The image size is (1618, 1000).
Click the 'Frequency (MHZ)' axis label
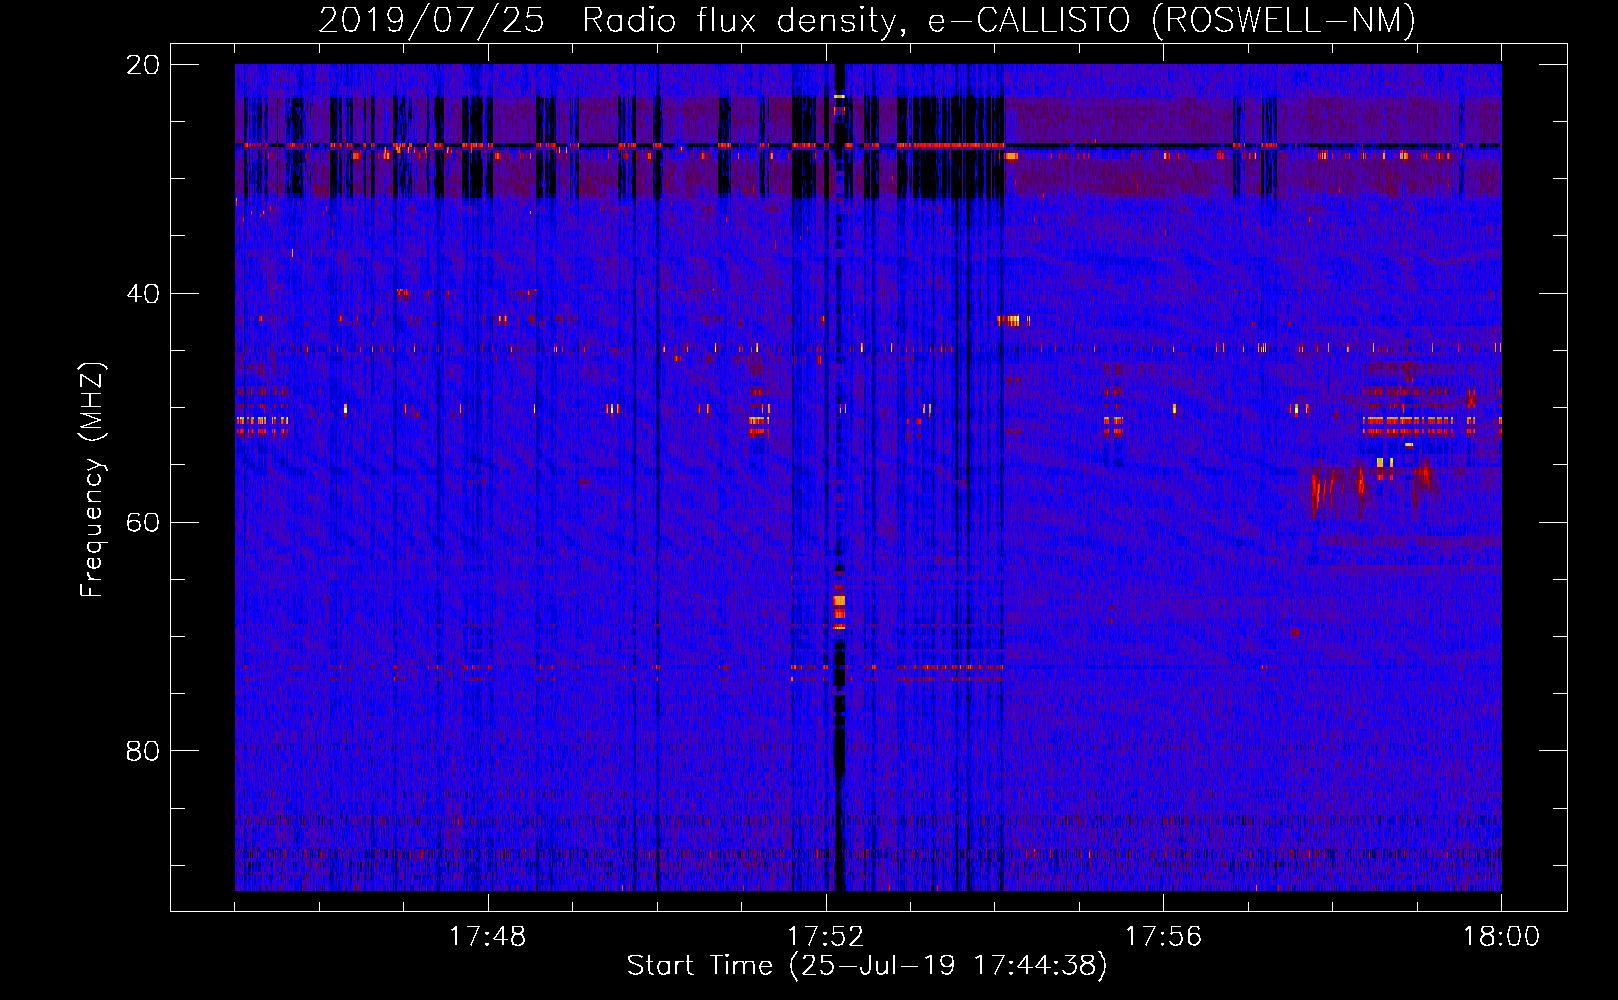point(92,480)
